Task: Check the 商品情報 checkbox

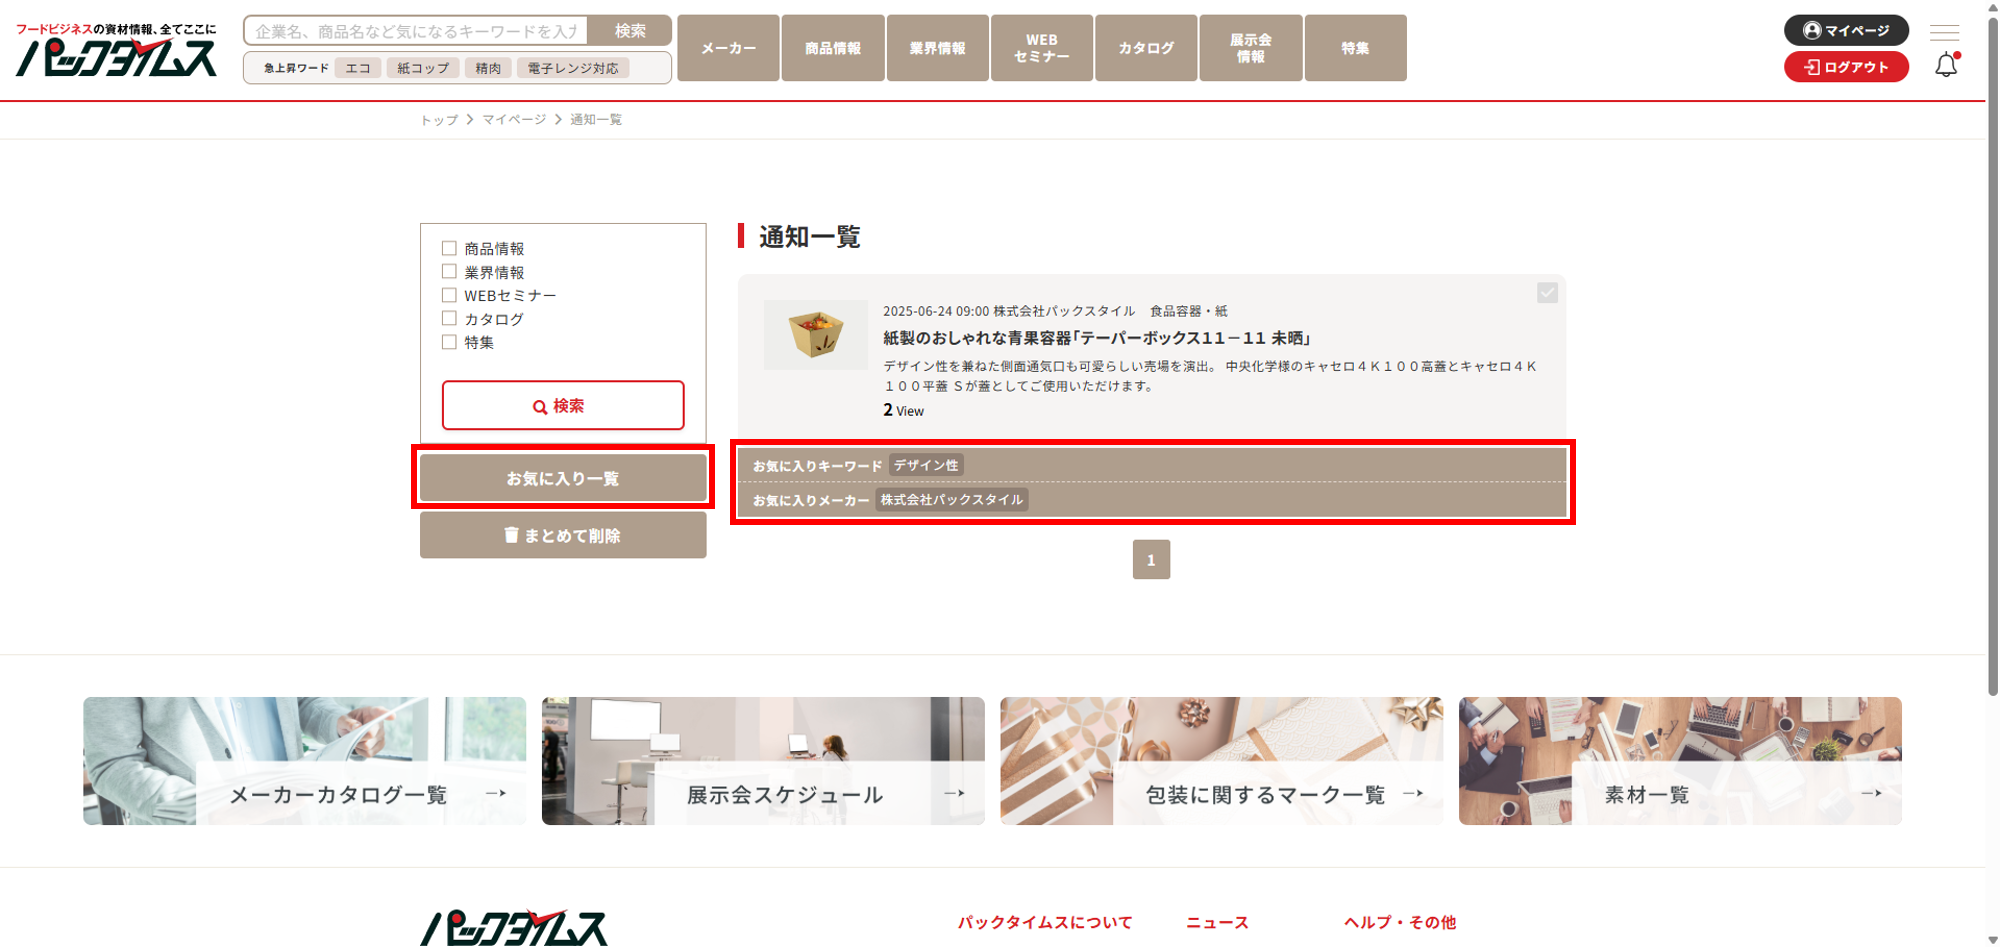Action: coord(449,248)
